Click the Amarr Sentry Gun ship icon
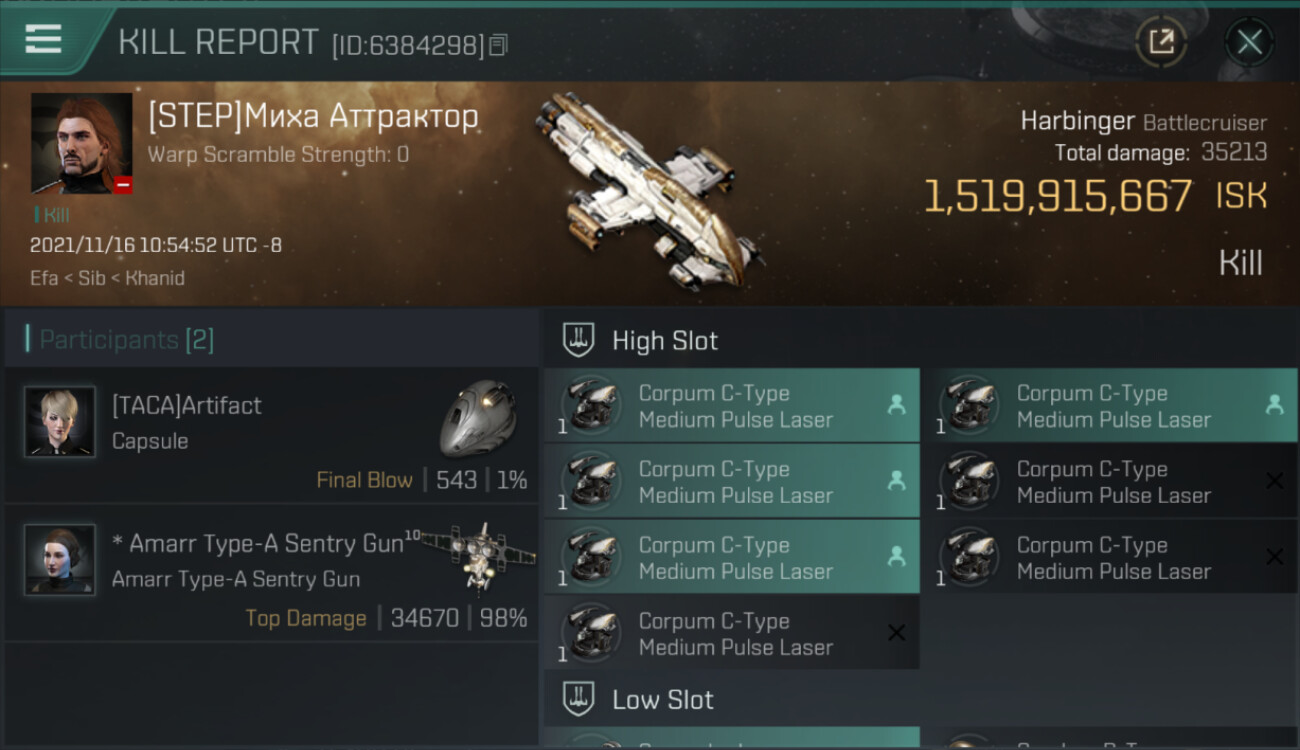 (x=478, y=556)
